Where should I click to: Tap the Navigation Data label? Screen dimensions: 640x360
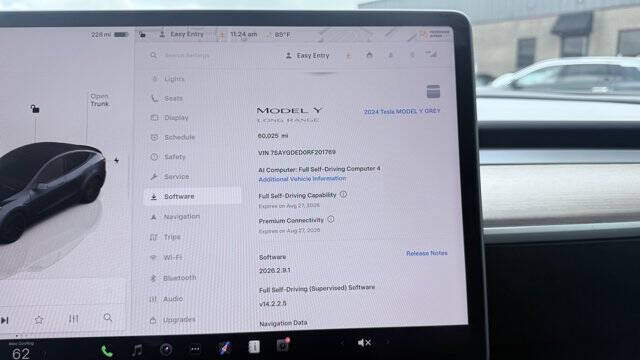283,323
